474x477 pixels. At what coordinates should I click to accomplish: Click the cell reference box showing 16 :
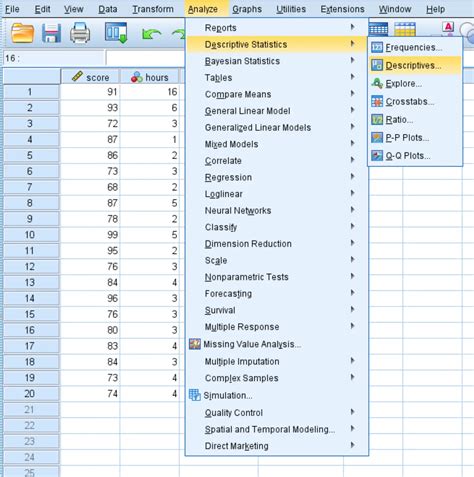(x=54, y=58)
